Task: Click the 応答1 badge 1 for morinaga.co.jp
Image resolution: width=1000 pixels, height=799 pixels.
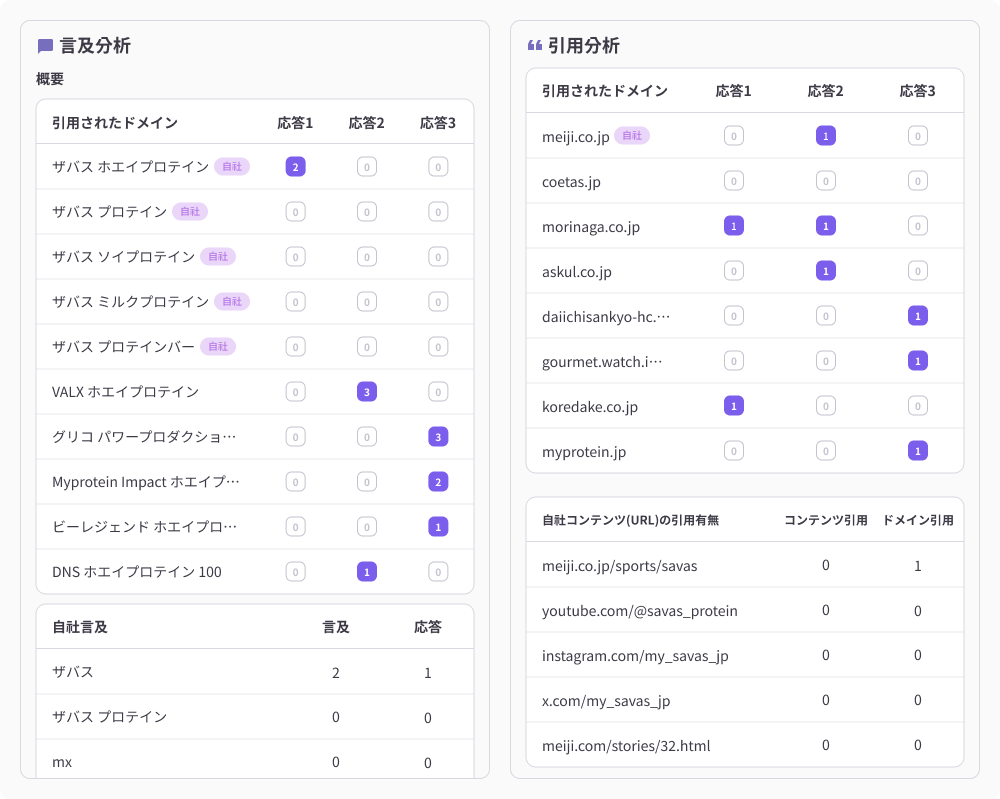Action: 734,226
